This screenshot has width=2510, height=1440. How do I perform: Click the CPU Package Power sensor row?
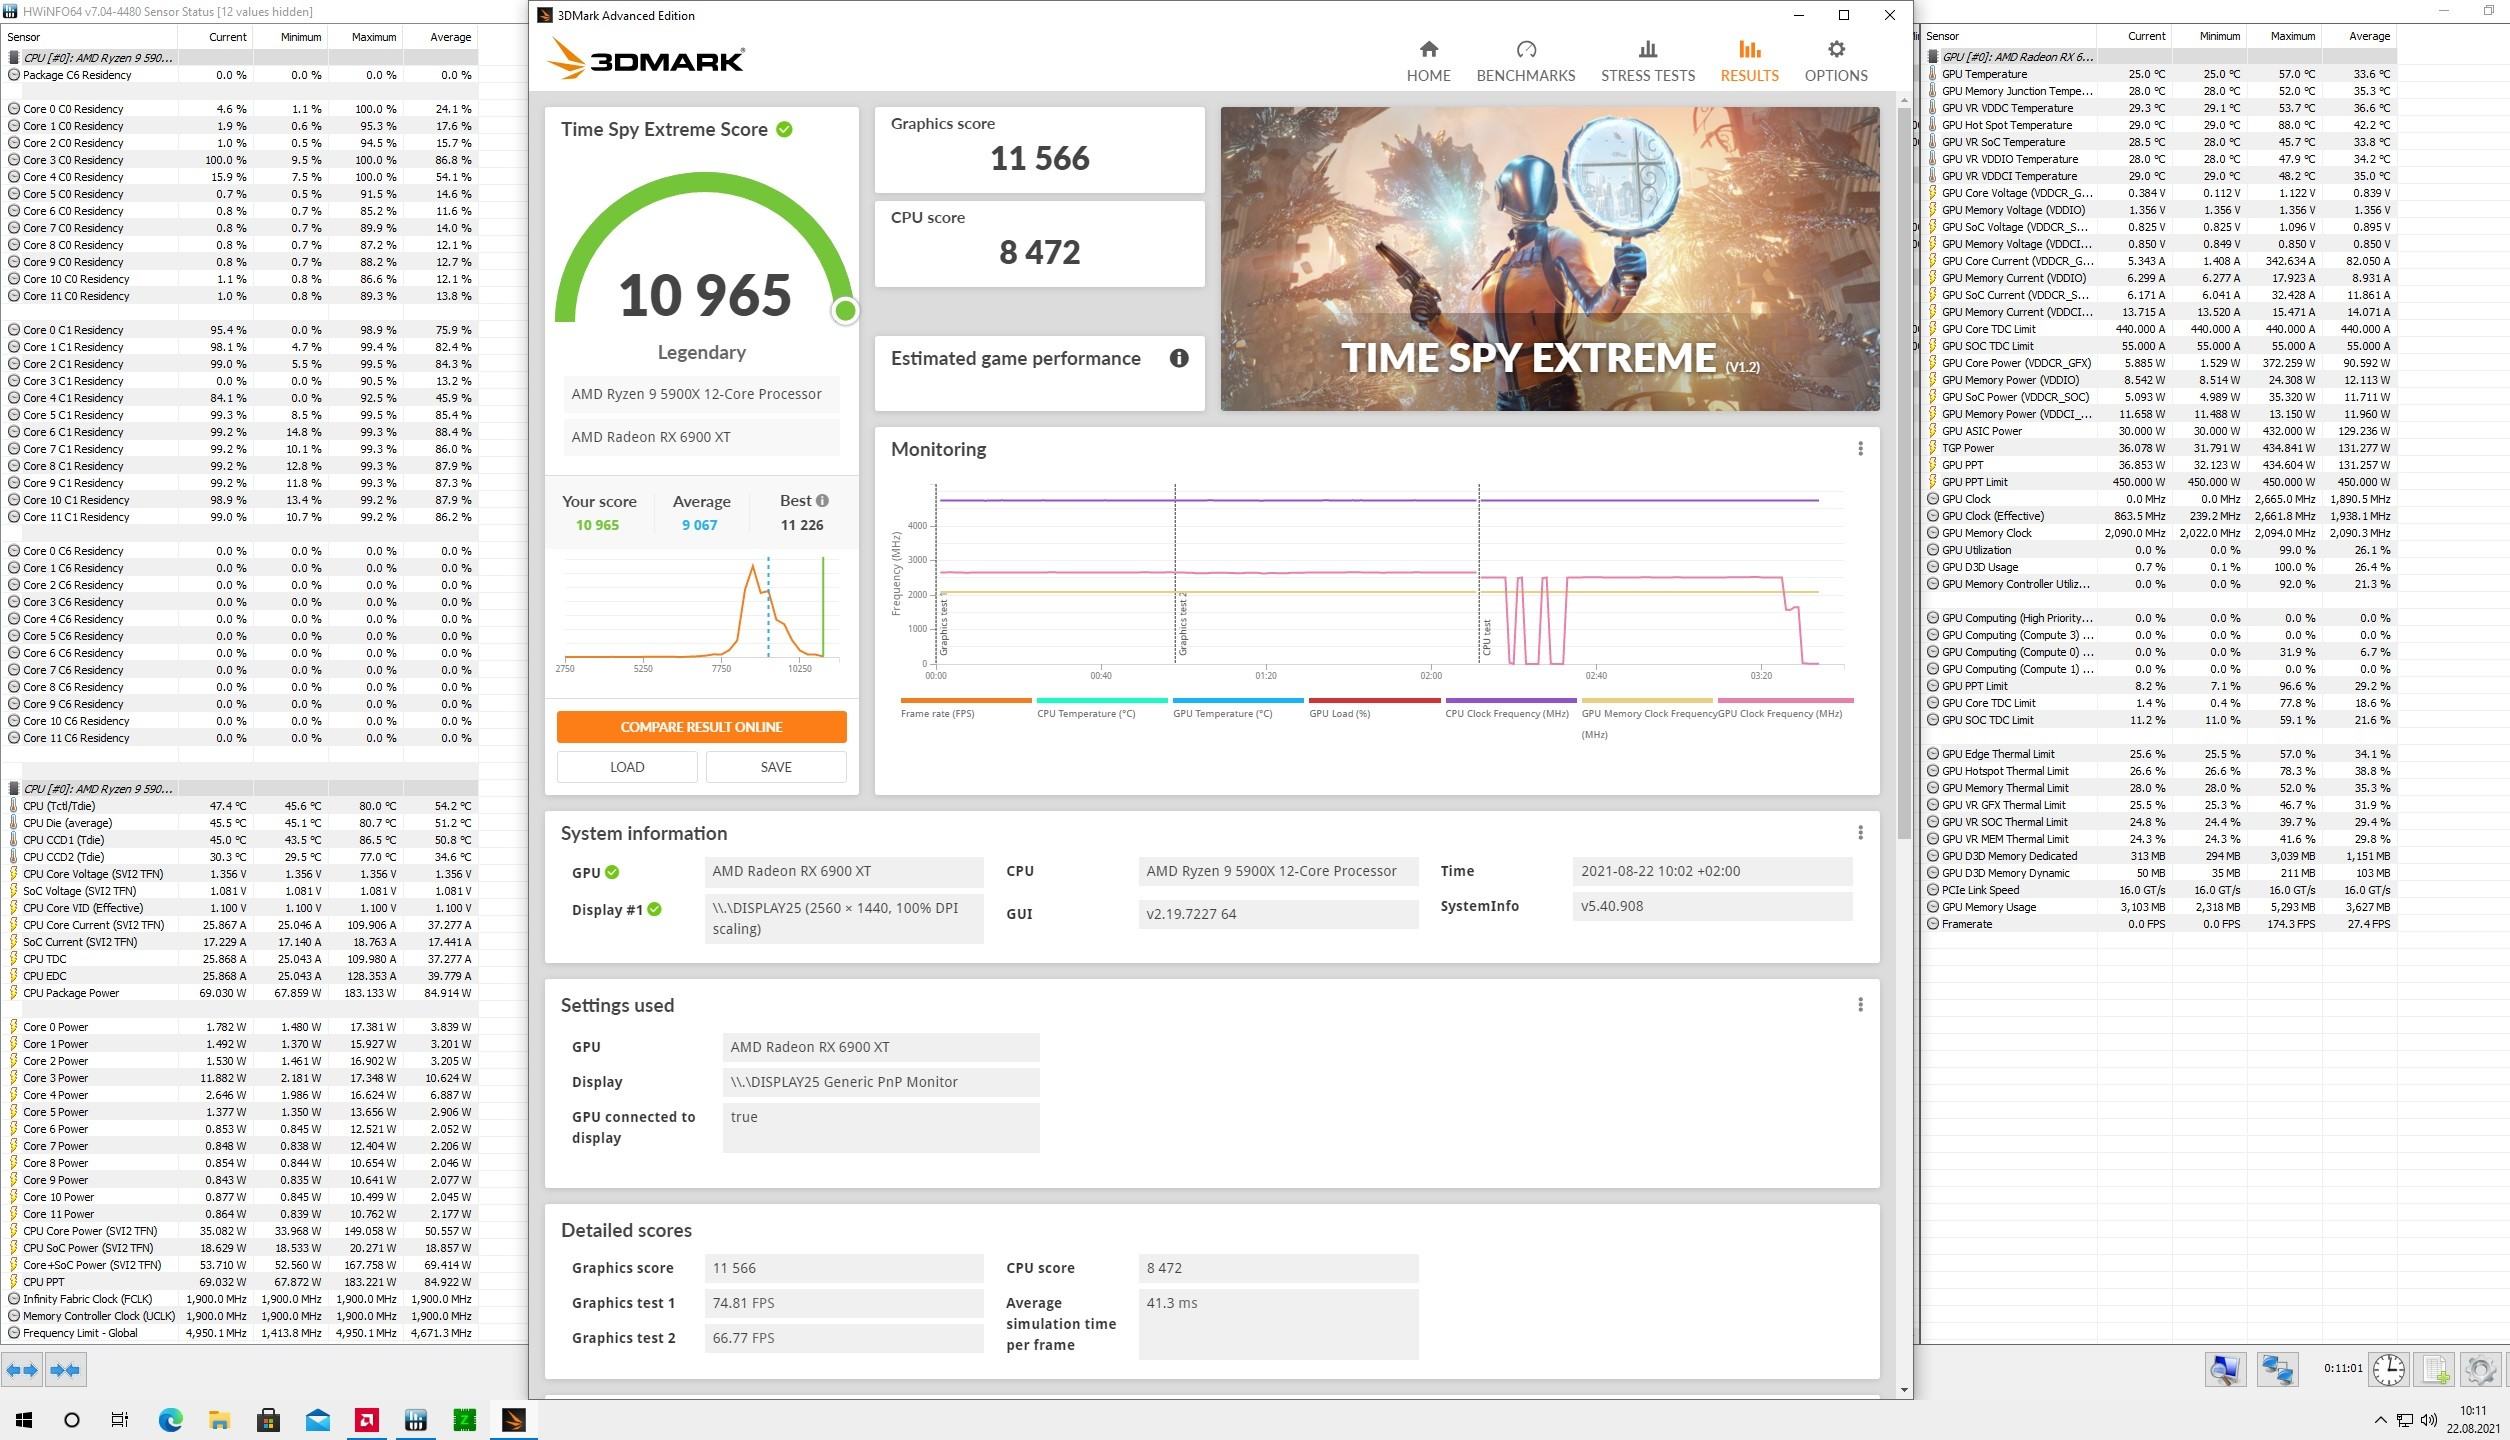pyautogui.click(x=240, y=993)
